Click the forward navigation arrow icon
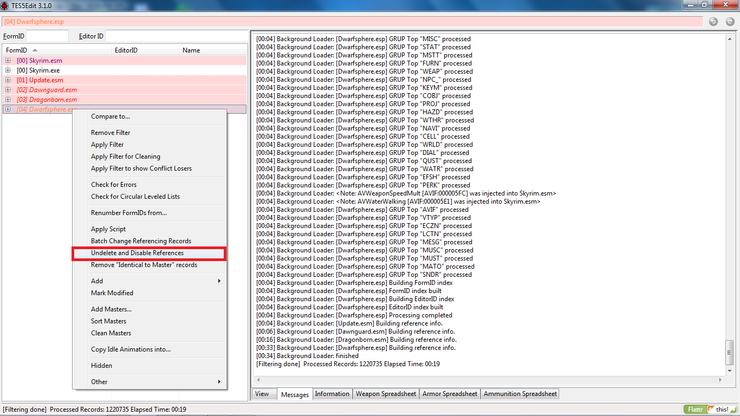 (729, 20)
